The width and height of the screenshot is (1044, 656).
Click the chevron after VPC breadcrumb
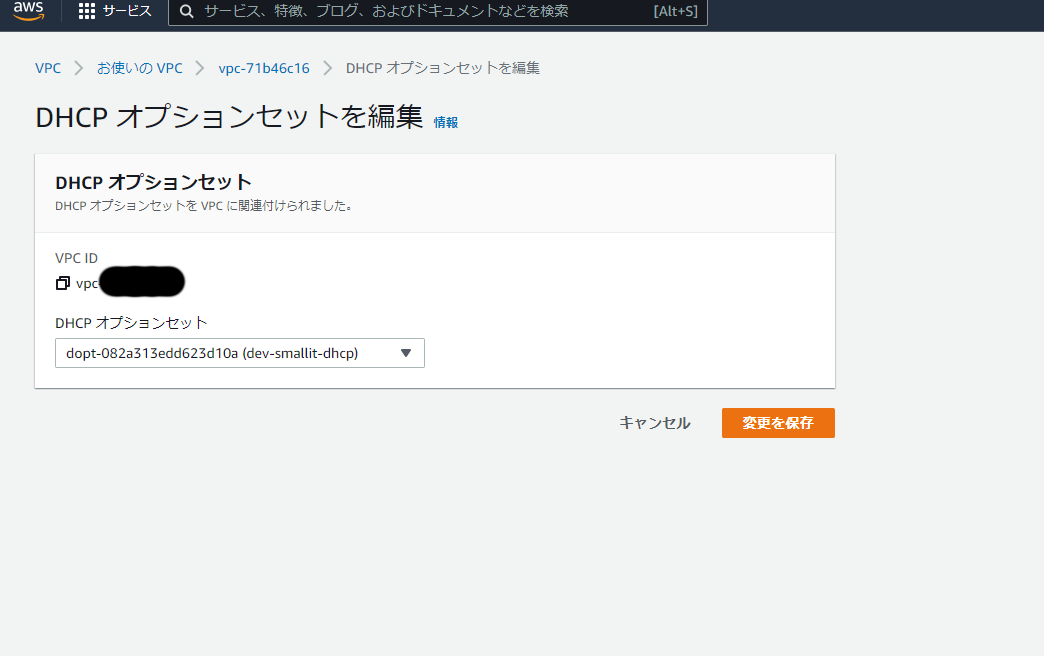pos(79,68)
